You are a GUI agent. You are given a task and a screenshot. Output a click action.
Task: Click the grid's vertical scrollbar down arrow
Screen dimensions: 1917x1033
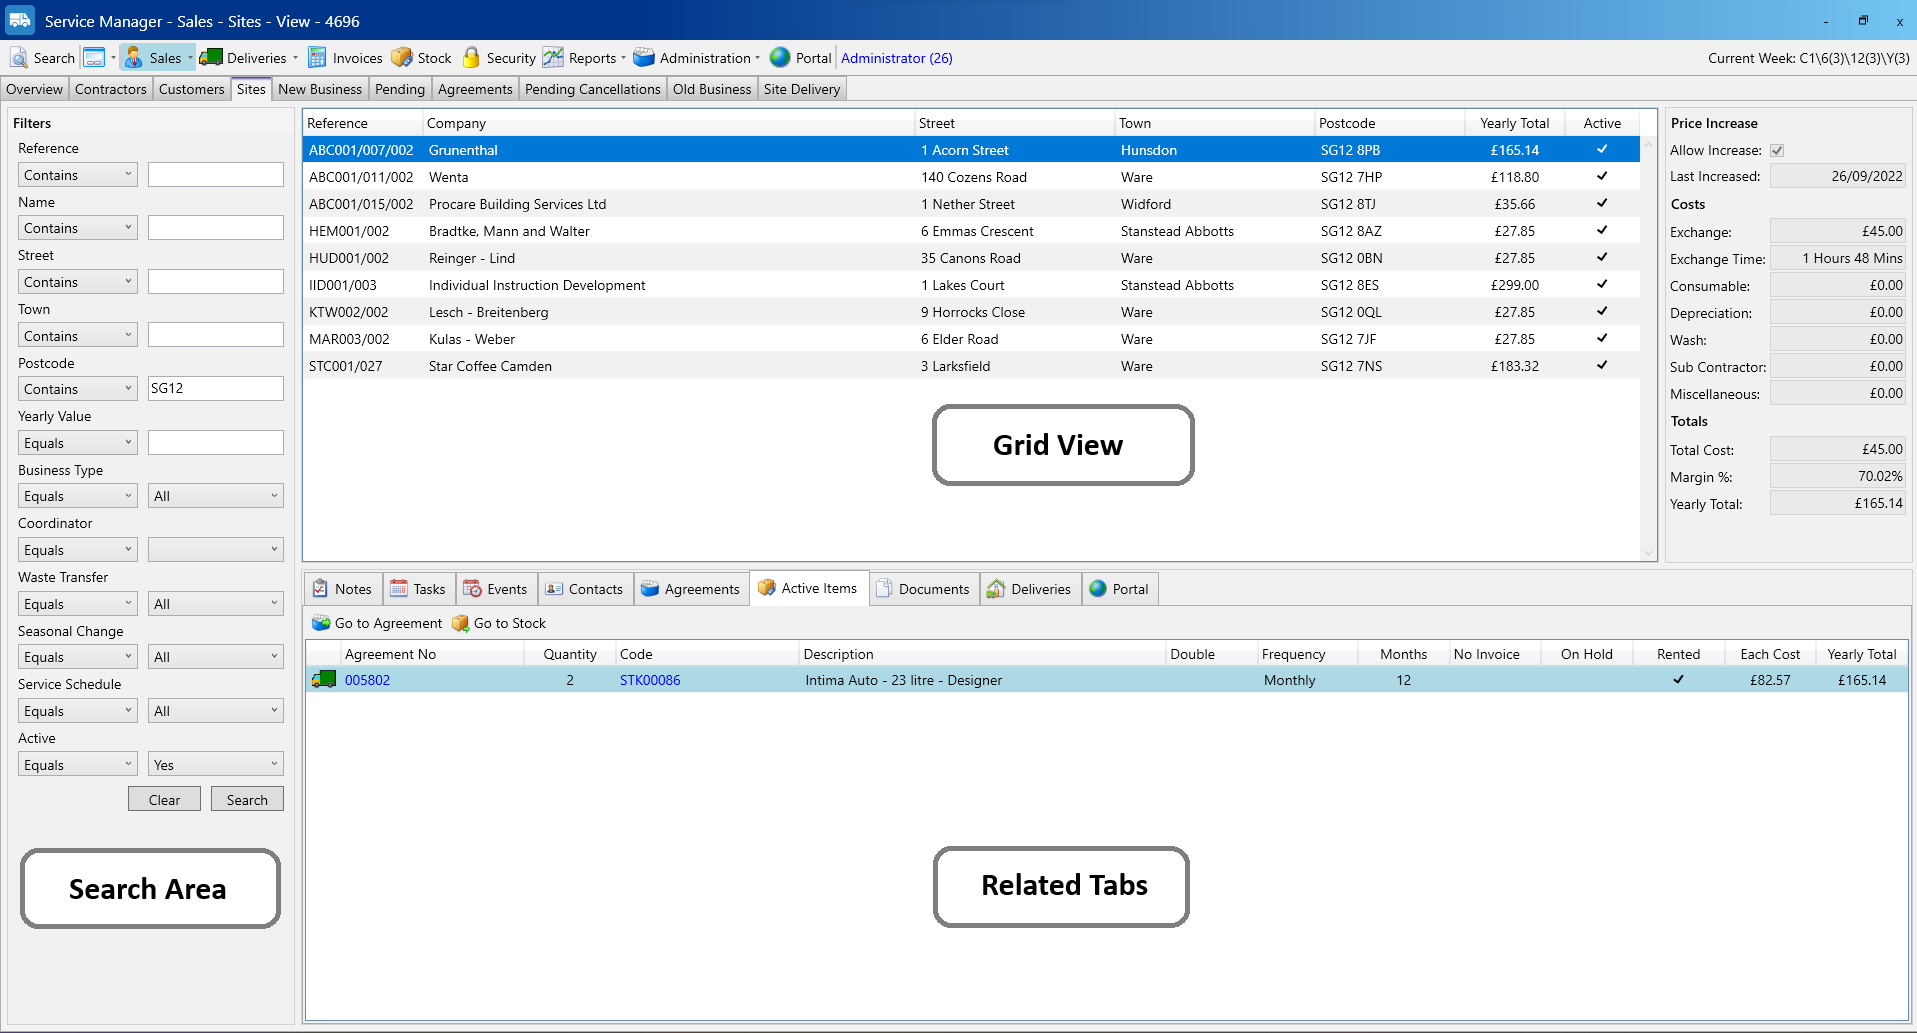[x=1648, y=552]
